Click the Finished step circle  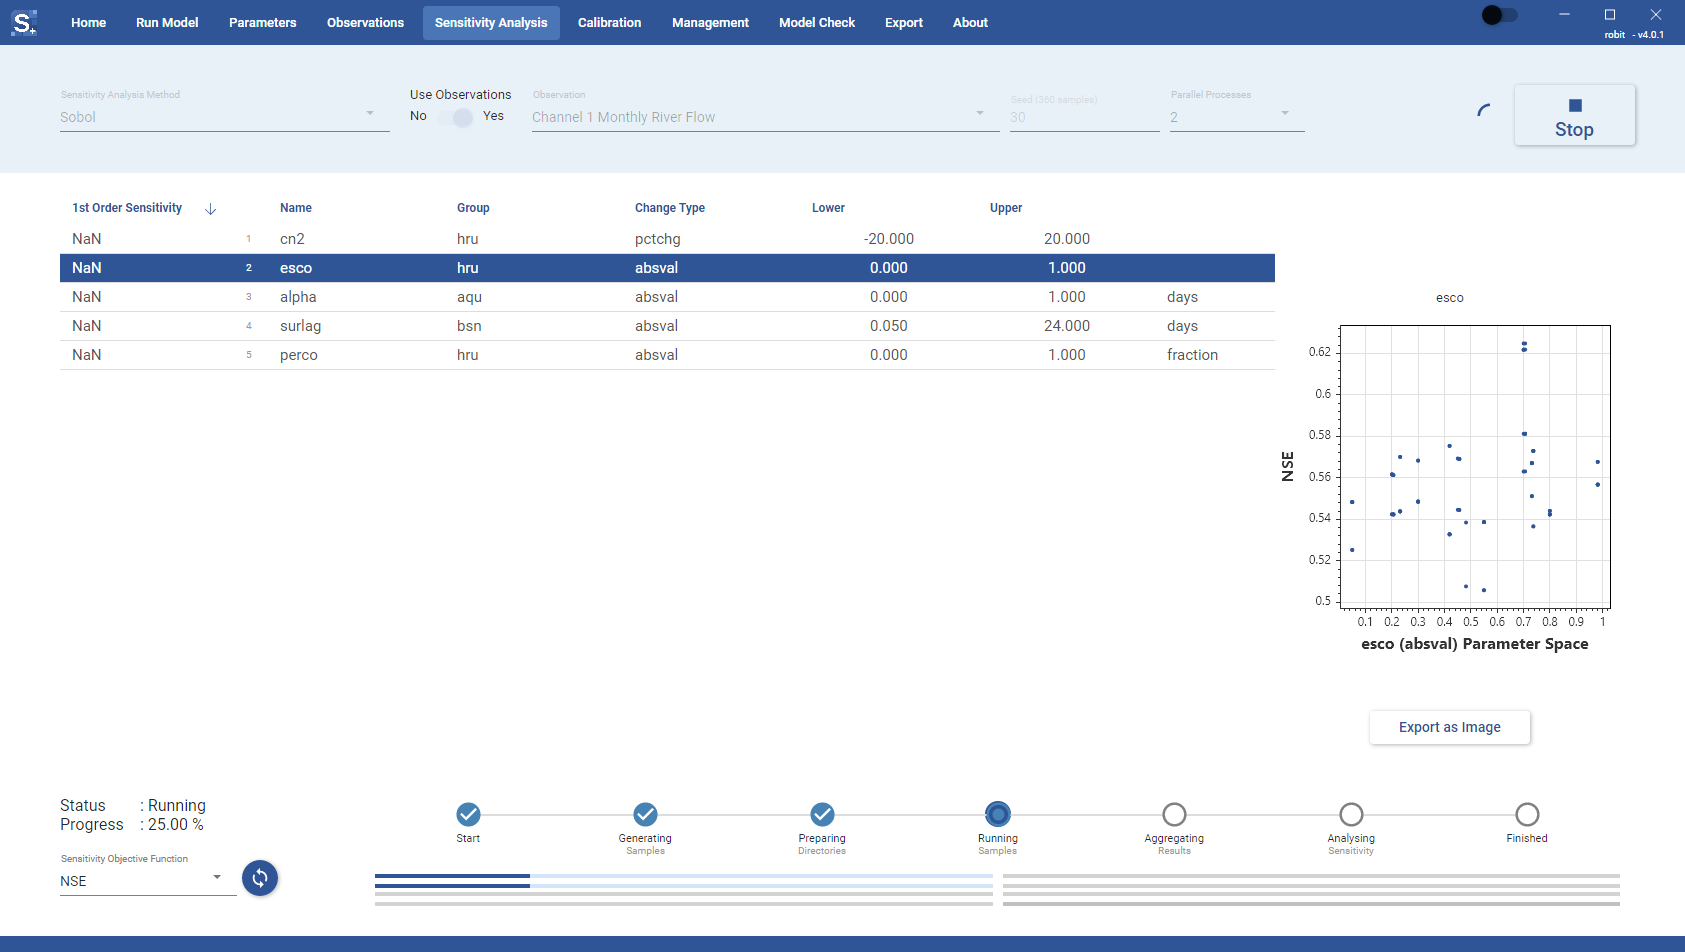pos(1527,814)
